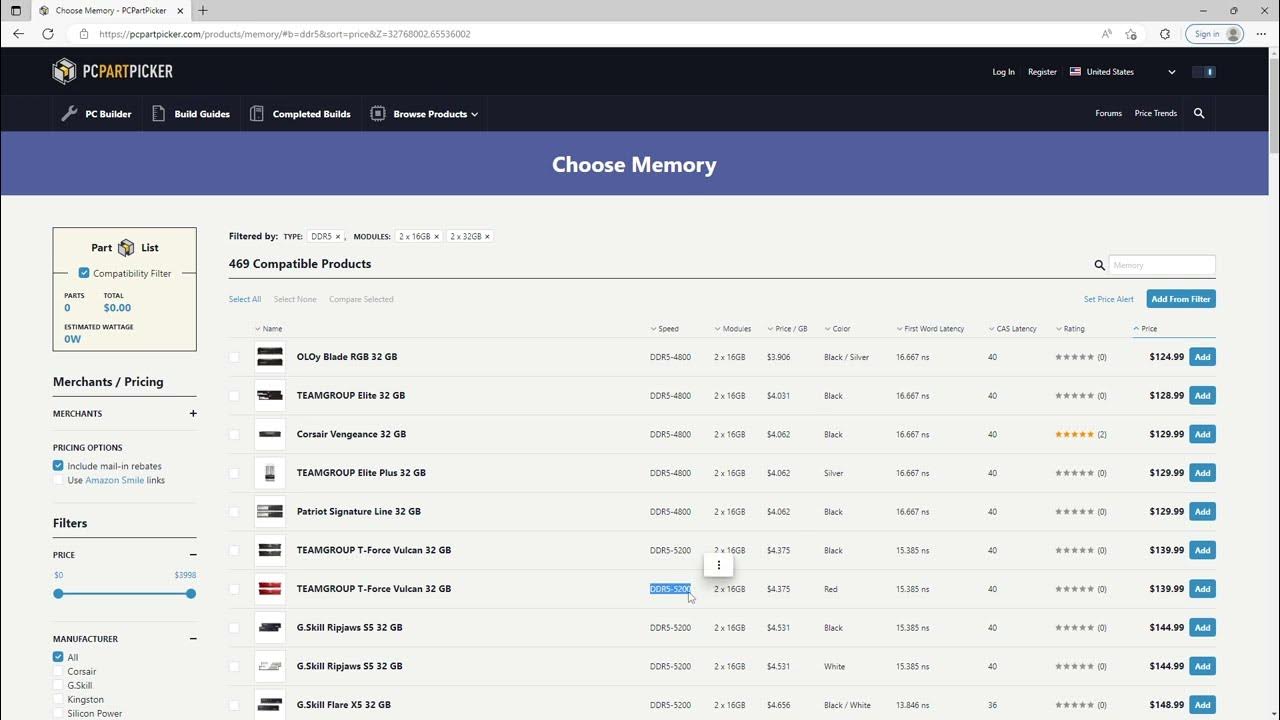Collapse the Manufacturer filter section
The width and height of the screenshot is (1280, 720).
point(193,639)
